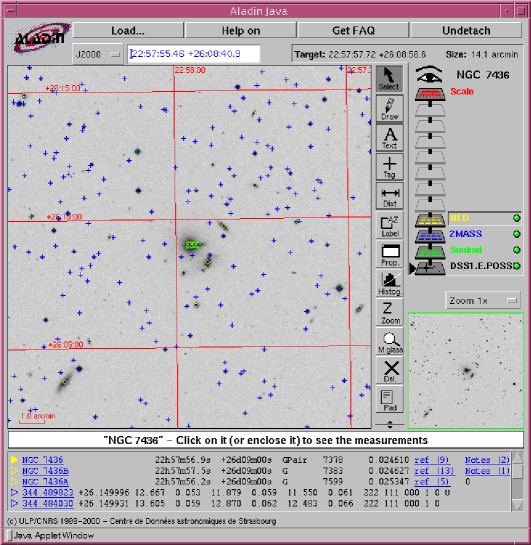Expand the Zoom 1x dropdown

pyautogui.click(x=483, y=300)
